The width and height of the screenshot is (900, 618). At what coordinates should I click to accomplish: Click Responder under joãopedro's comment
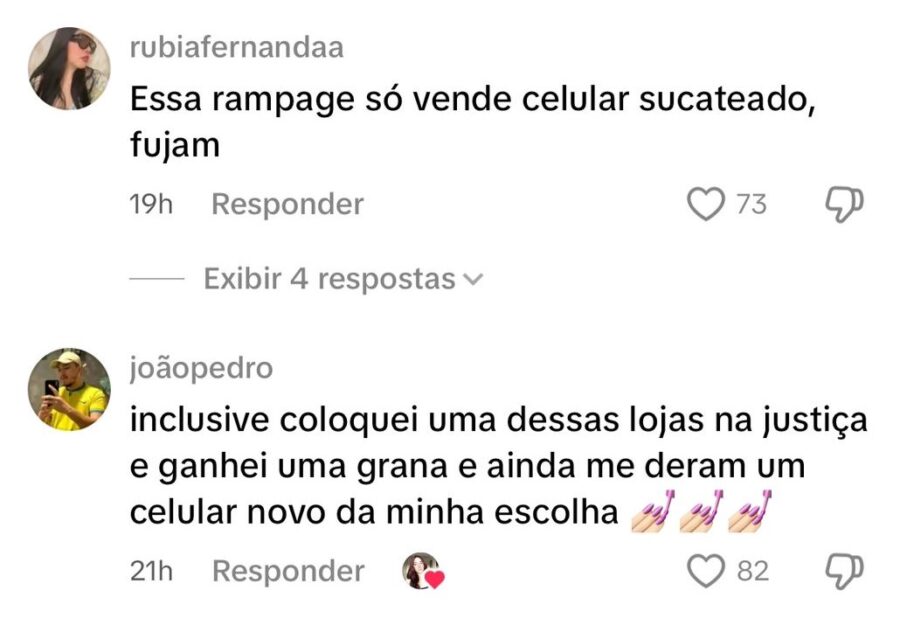[287, 571]
